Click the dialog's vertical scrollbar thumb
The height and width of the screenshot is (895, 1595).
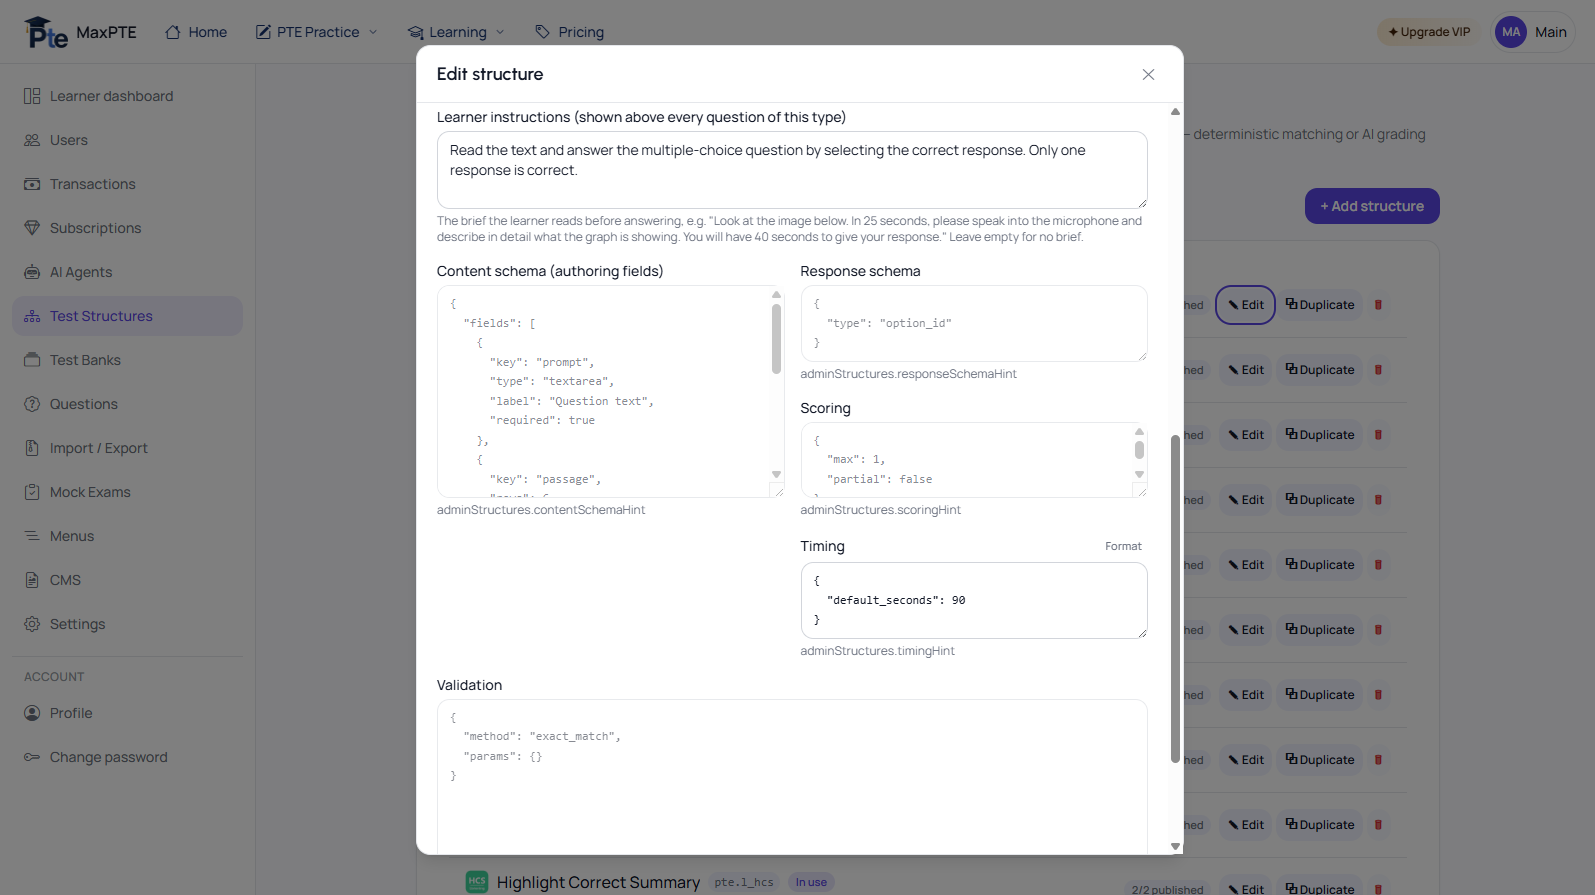[1175, 598]
